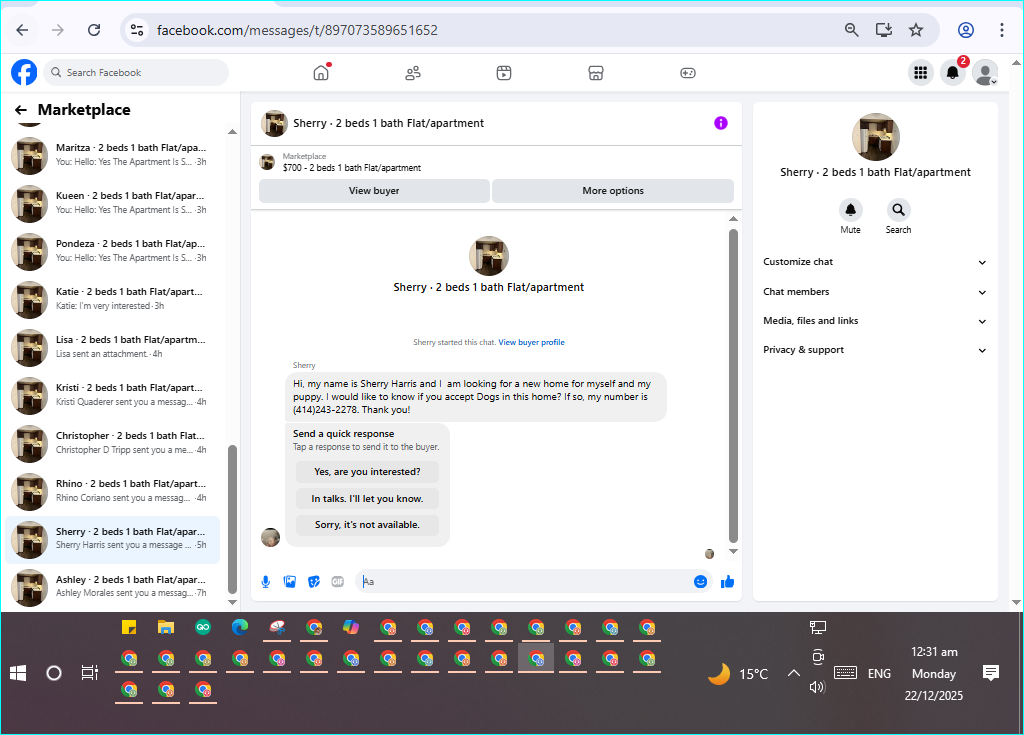The image size is (1024, 735).
Task: Click the conversation list scrollbar thumb
Action: point(232,519)
